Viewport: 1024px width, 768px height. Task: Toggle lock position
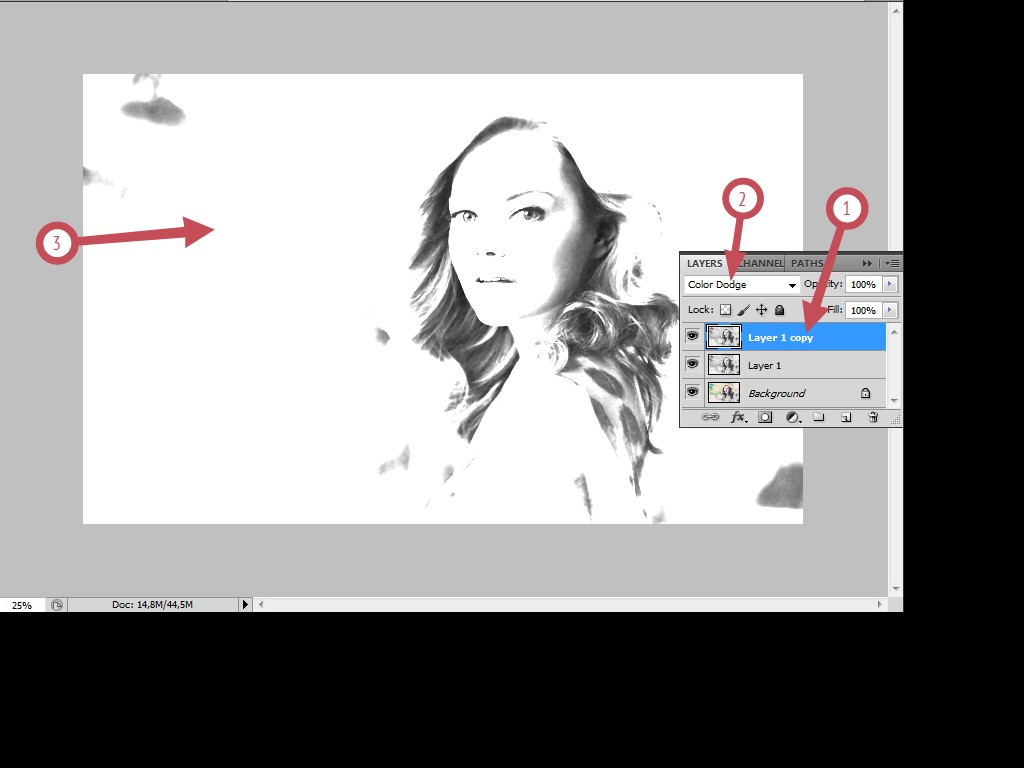[761, 310]
